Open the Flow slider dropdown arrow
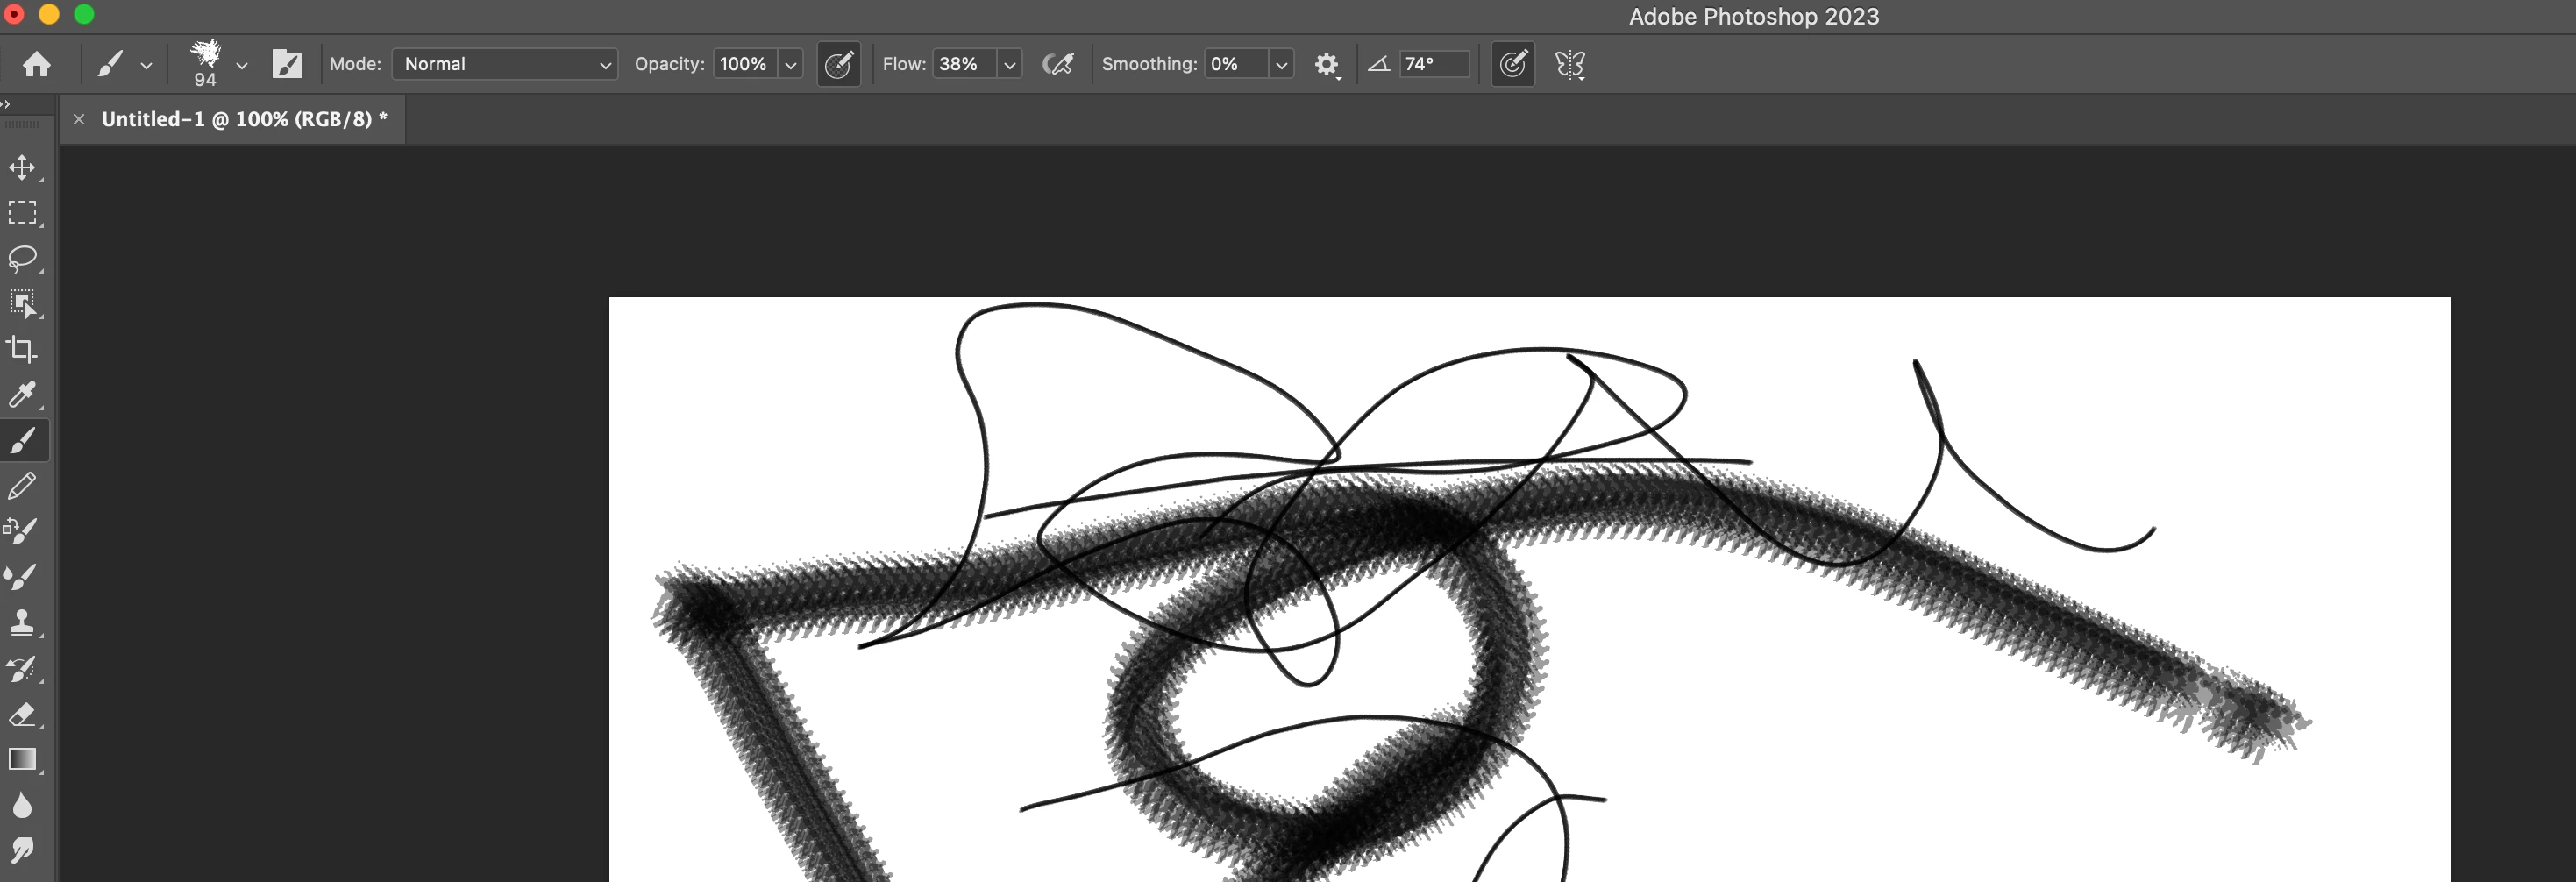This screenshot has height=882, width=2576. coord(1009,65)
